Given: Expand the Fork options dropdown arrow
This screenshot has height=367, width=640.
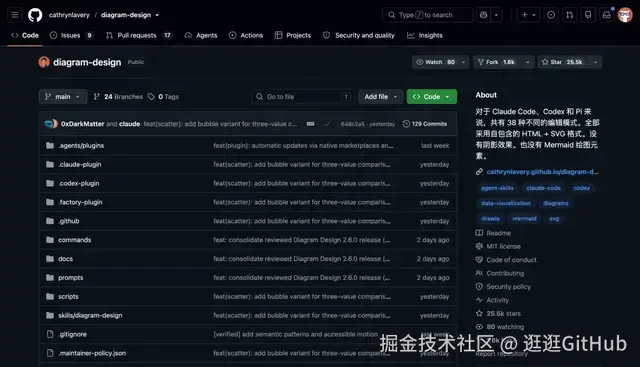Looking at the screenshot, I should tap(527, 62).
